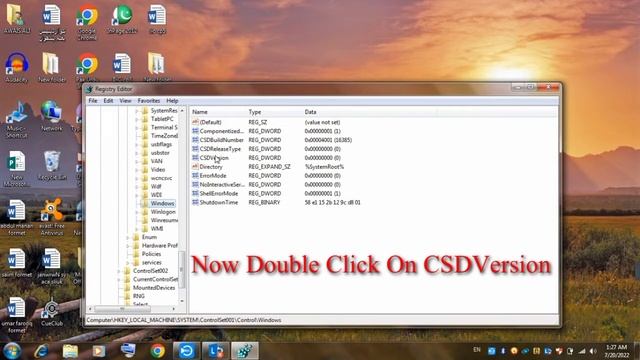Expand the usbflags registry key
The height and width of the screenshot is (360, 640).
coord(137,144)
